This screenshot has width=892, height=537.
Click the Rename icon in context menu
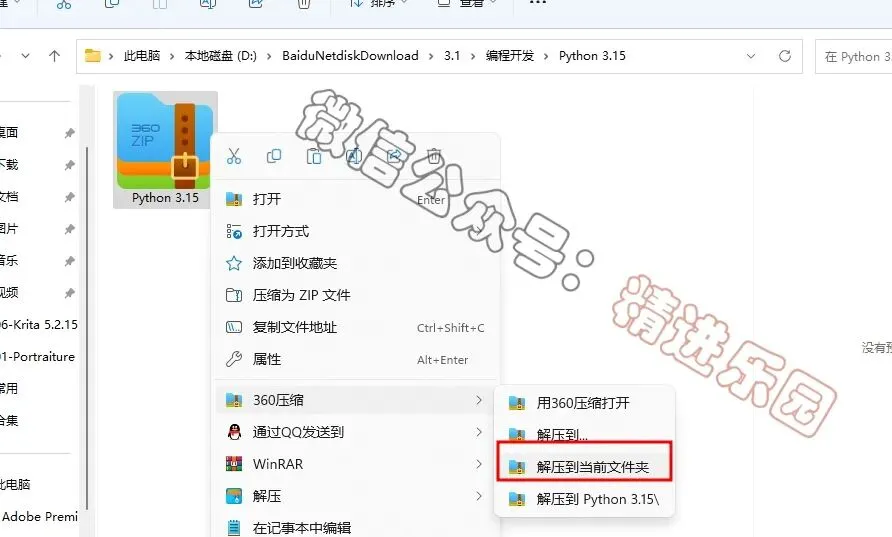point(354,155)
